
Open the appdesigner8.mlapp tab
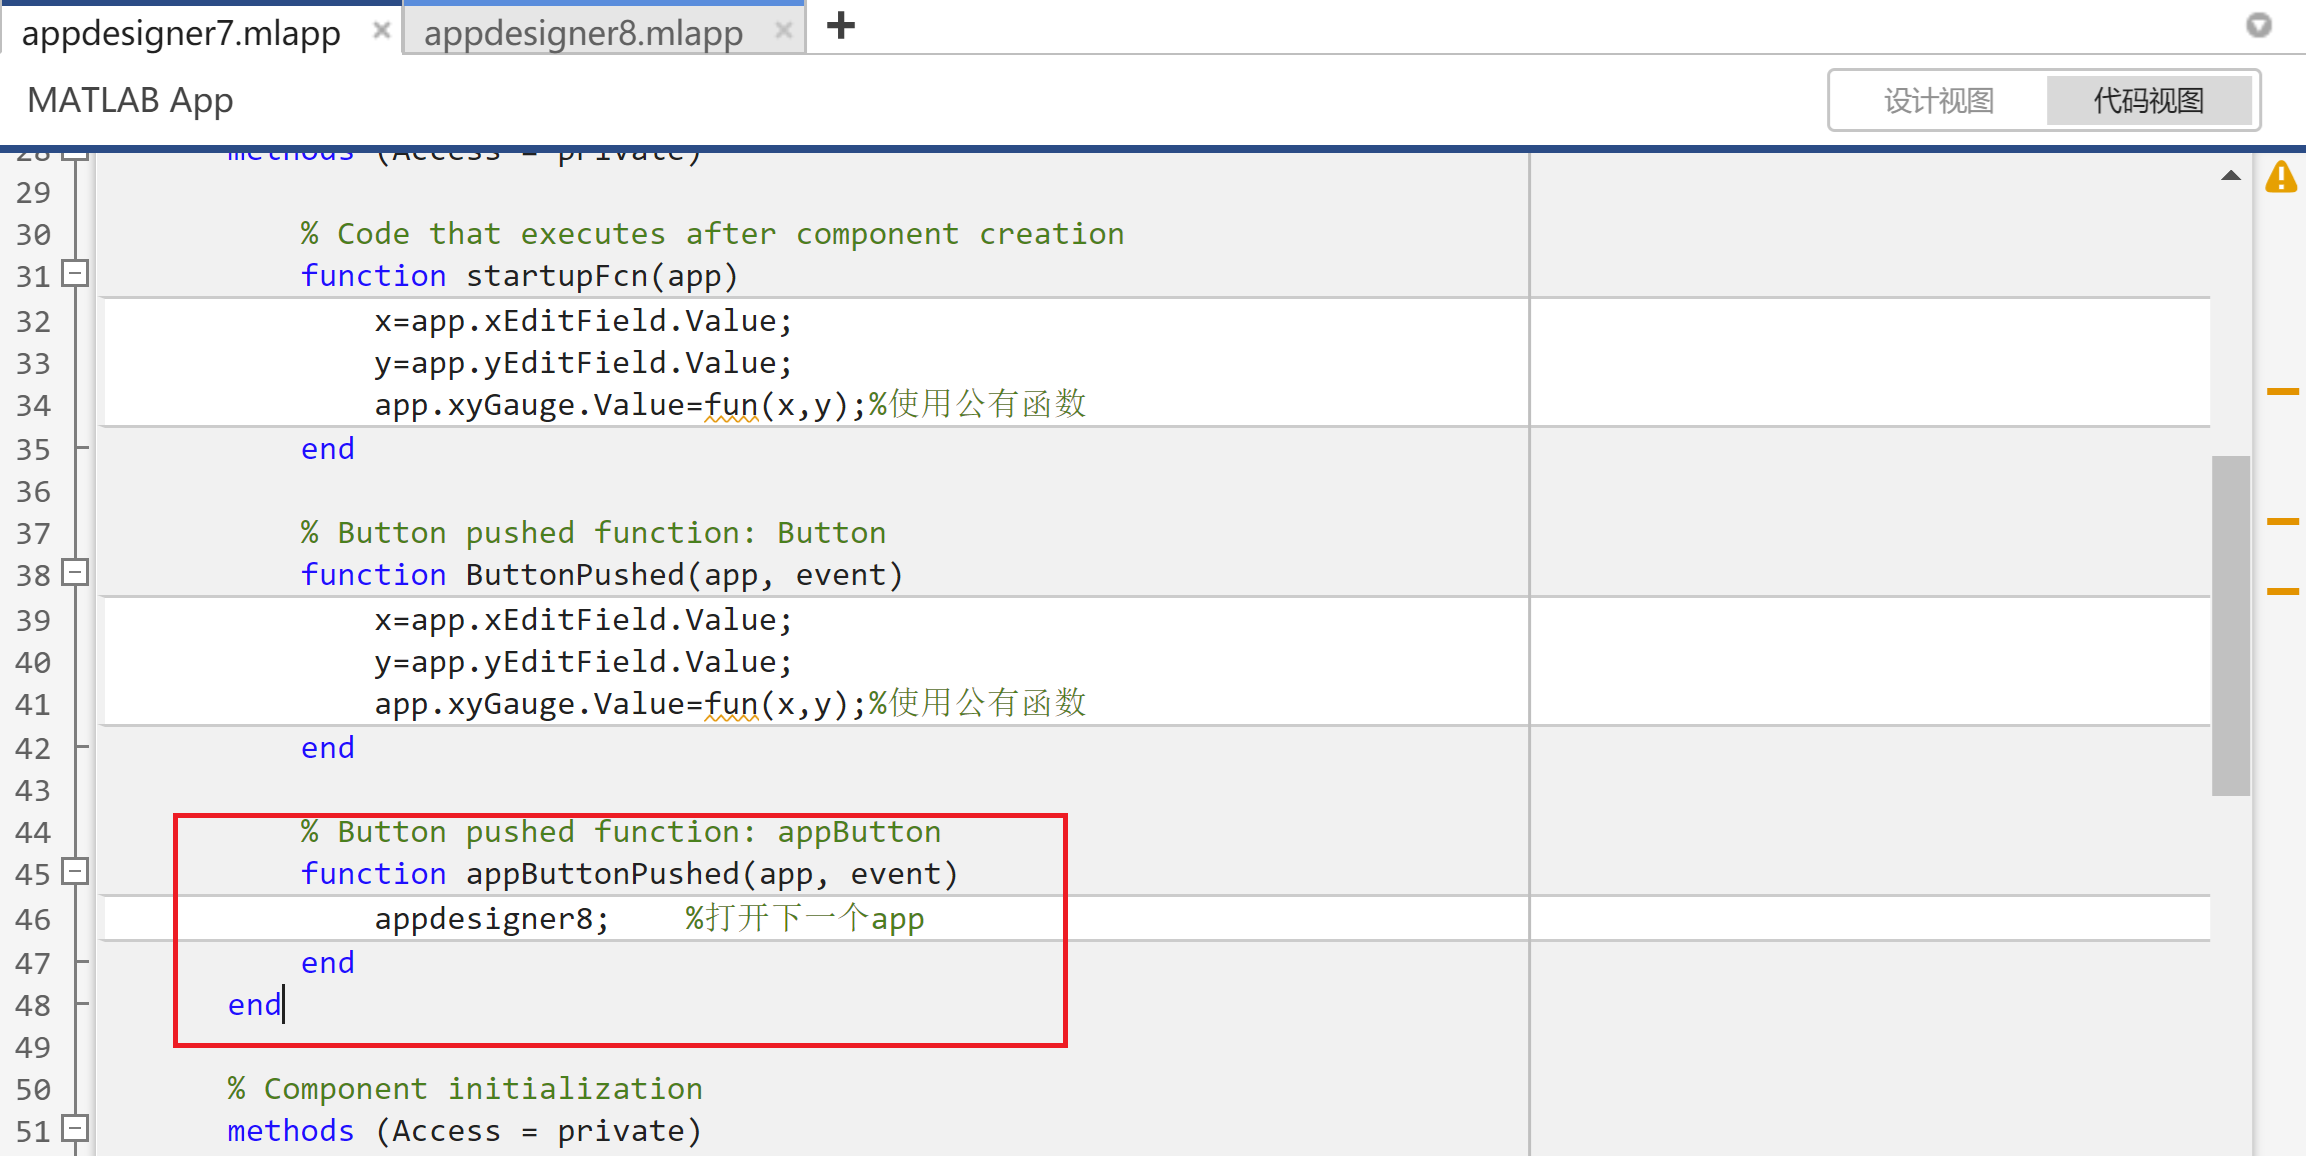pos(583,33)
